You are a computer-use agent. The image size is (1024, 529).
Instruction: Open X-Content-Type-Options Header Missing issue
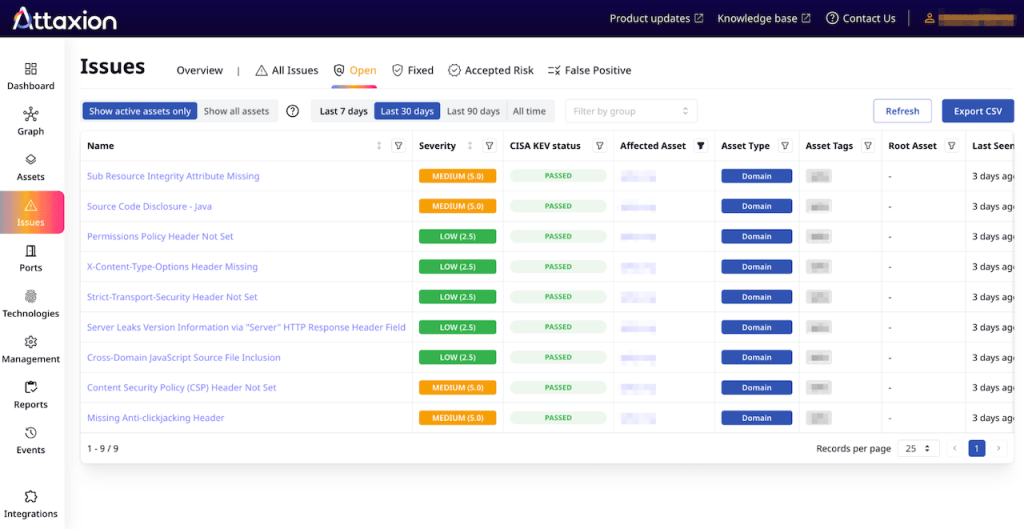pos(172,266)
